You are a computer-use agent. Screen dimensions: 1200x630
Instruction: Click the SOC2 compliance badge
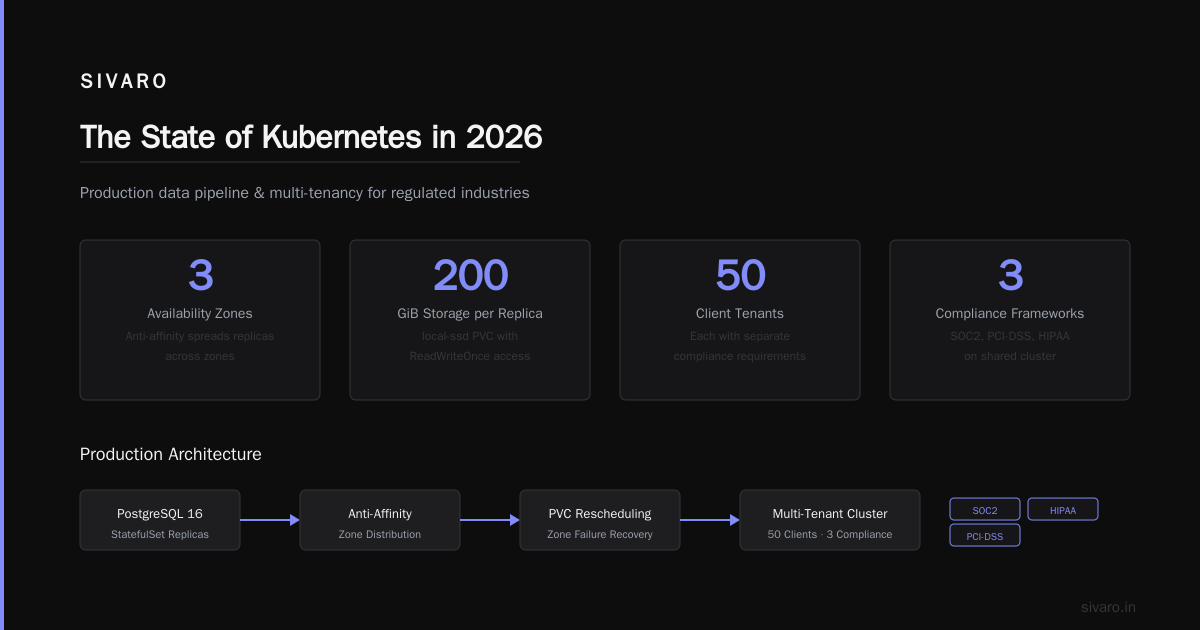point(985,510)
